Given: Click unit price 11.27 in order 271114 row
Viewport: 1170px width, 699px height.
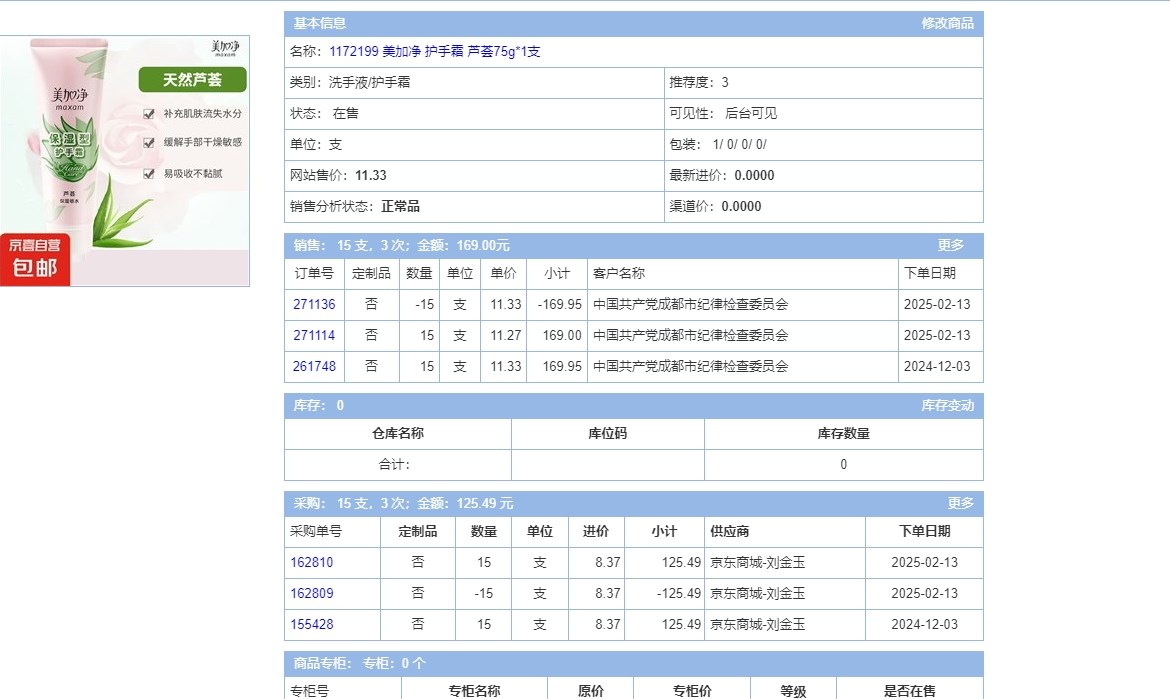Looking at the screenshot, I should [506, 336].
